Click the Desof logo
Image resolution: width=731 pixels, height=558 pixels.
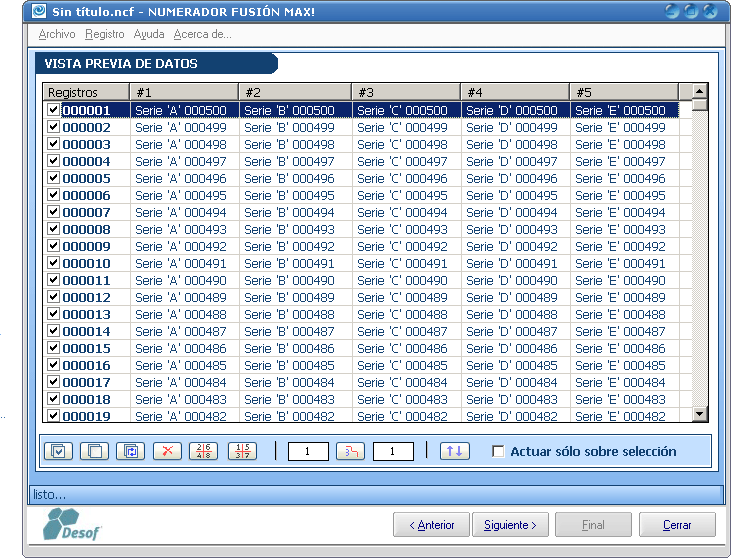[x=72, y=525]
